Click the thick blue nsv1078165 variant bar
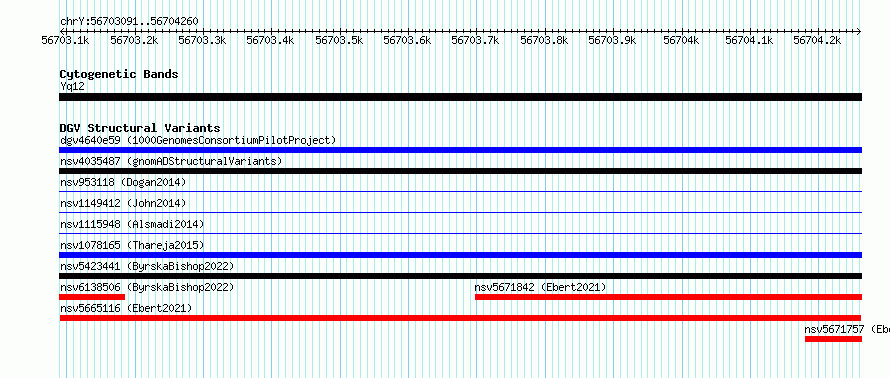The image size is (890, 378). click(460, 255)
